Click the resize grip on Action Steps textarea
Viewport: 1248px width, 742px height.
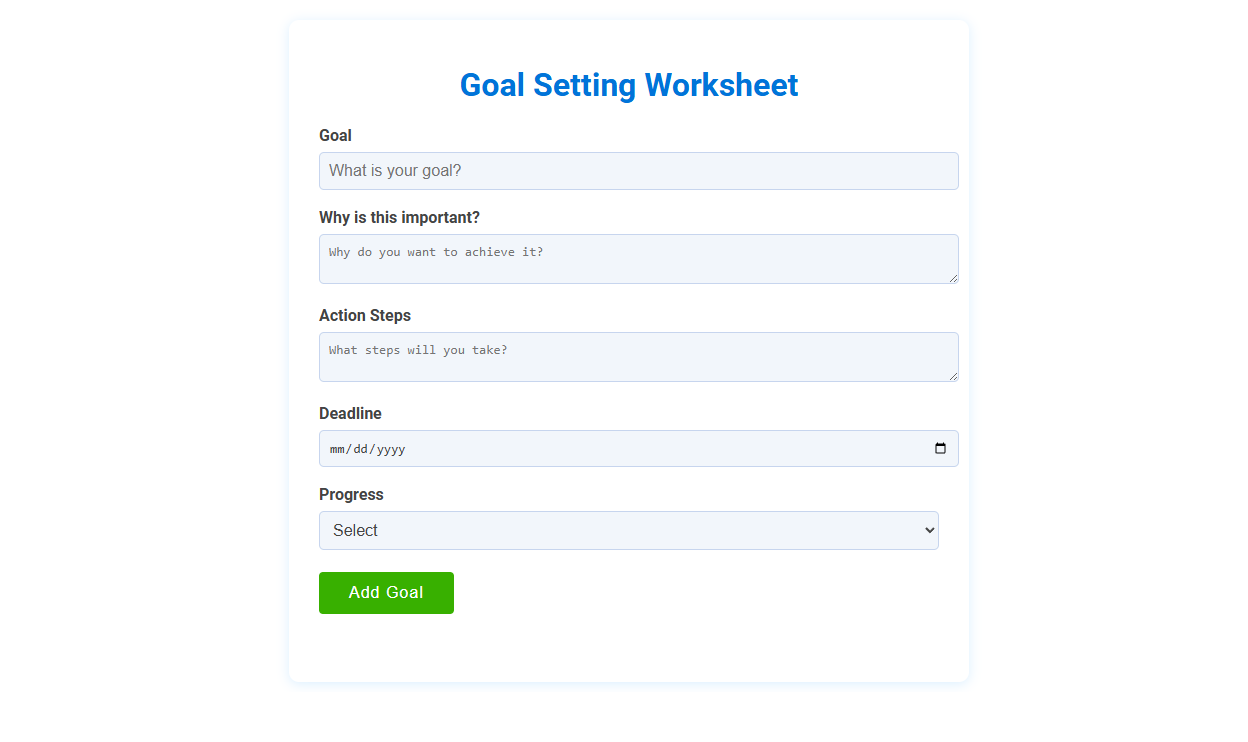954,378
